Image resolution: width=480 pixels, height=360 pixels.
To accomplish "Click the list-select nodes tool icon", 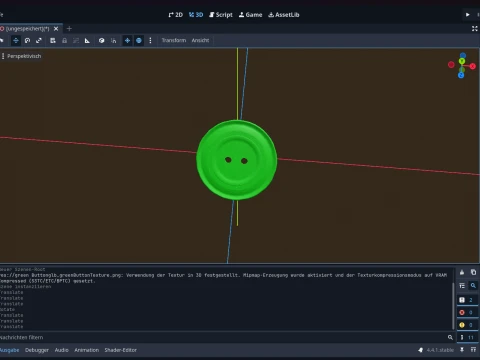I will tap(53, 41).
